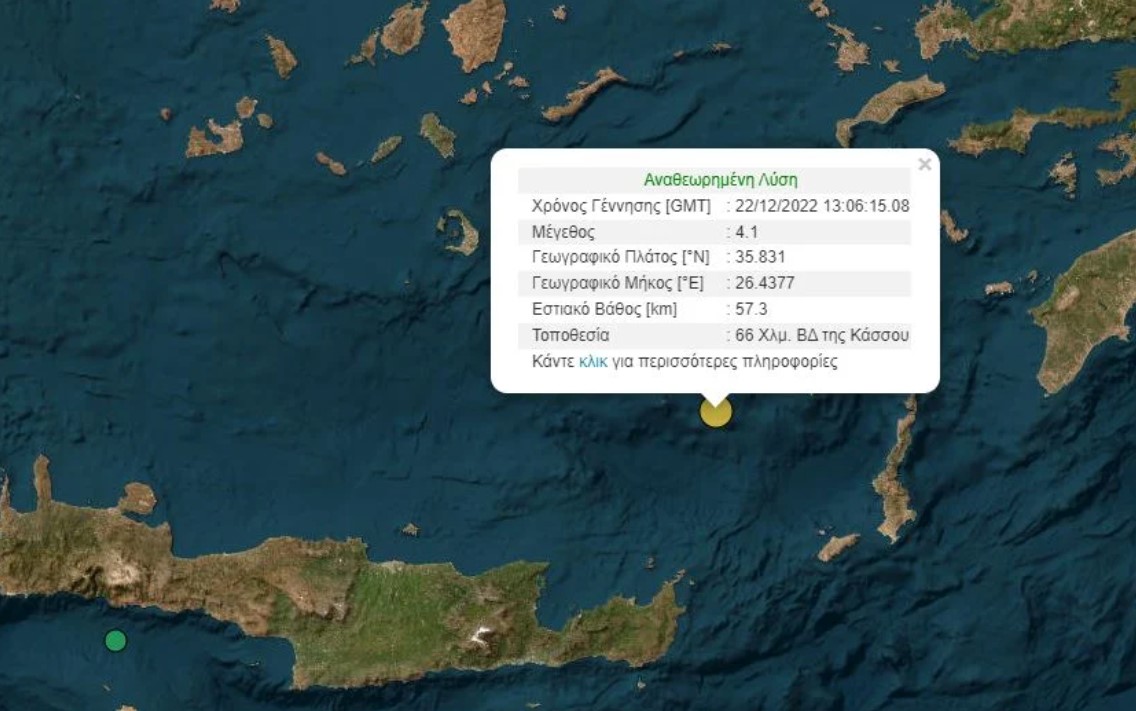Open the 'κλικ' link for more information
Screen dimensions: 1136x711
click(x=593, y=361)
